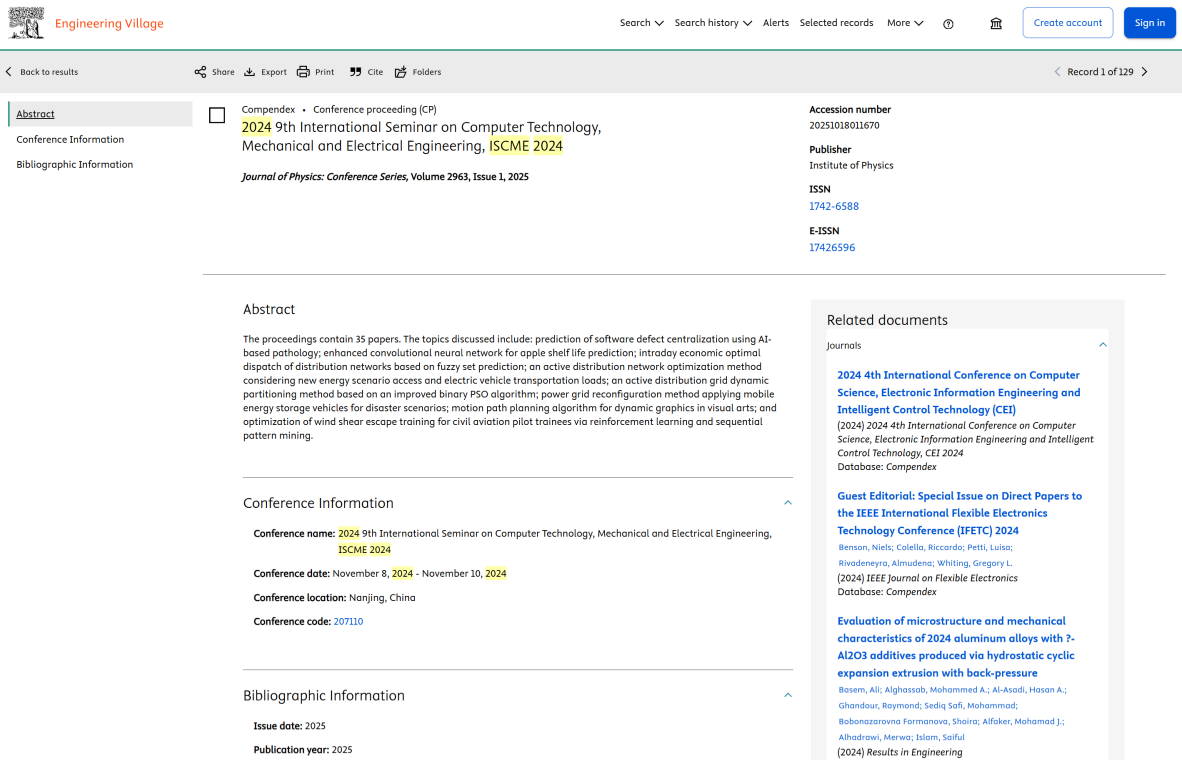Collapse the Journals related documents list
This screenshot has height=760, width=1182.
pyautogui.click(x=1103, y=345)
